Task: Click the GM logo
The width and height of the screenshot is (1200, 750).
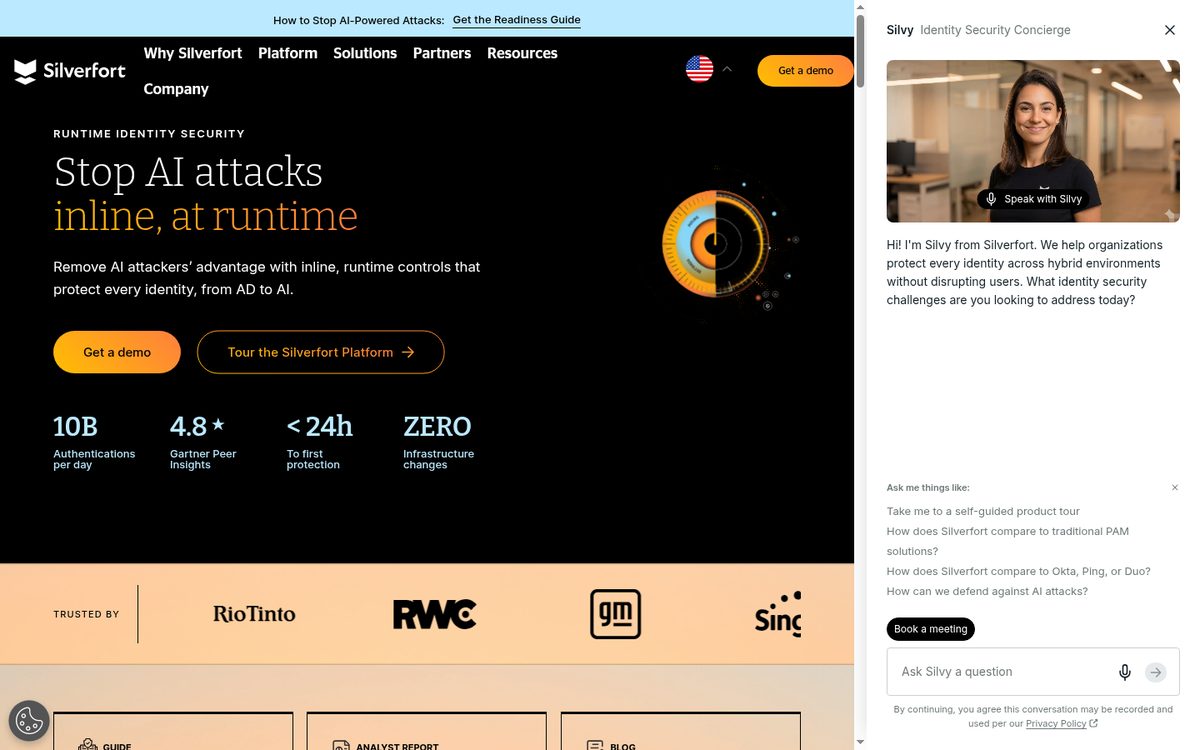Action: tap(615, 614)
